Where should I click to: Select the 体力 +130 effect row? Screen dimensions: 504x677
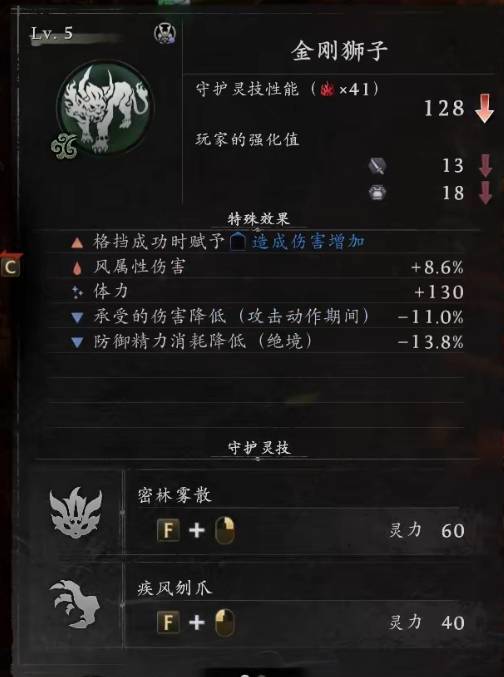268,292
